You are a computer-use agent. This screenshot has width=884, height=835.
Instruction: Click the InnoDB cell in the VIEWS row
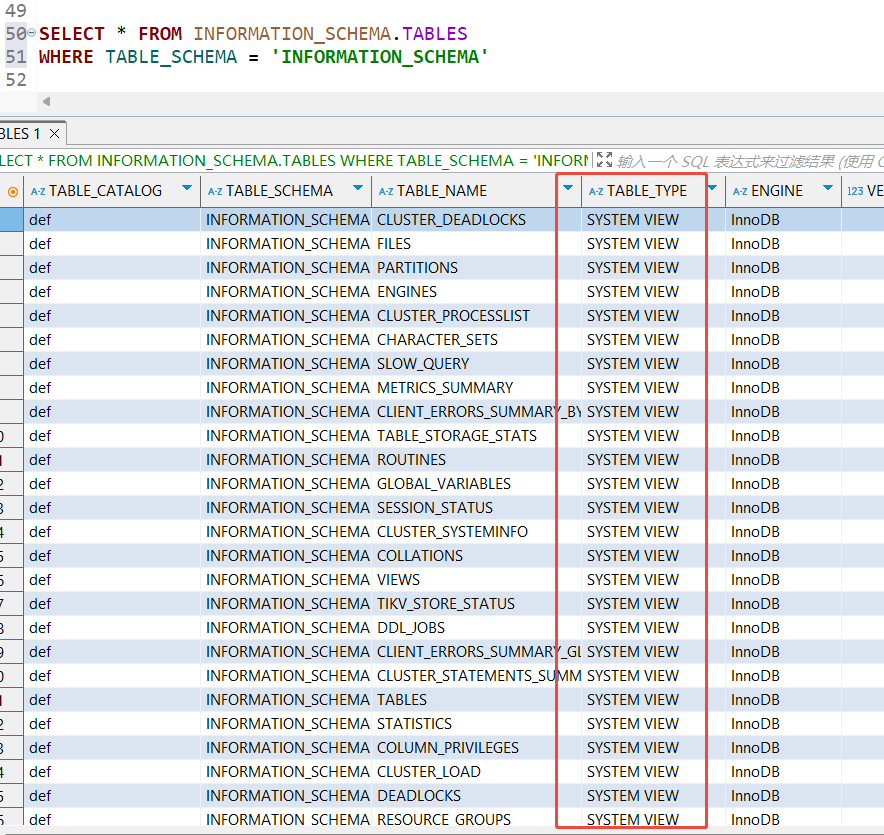[x=783, y=580]
